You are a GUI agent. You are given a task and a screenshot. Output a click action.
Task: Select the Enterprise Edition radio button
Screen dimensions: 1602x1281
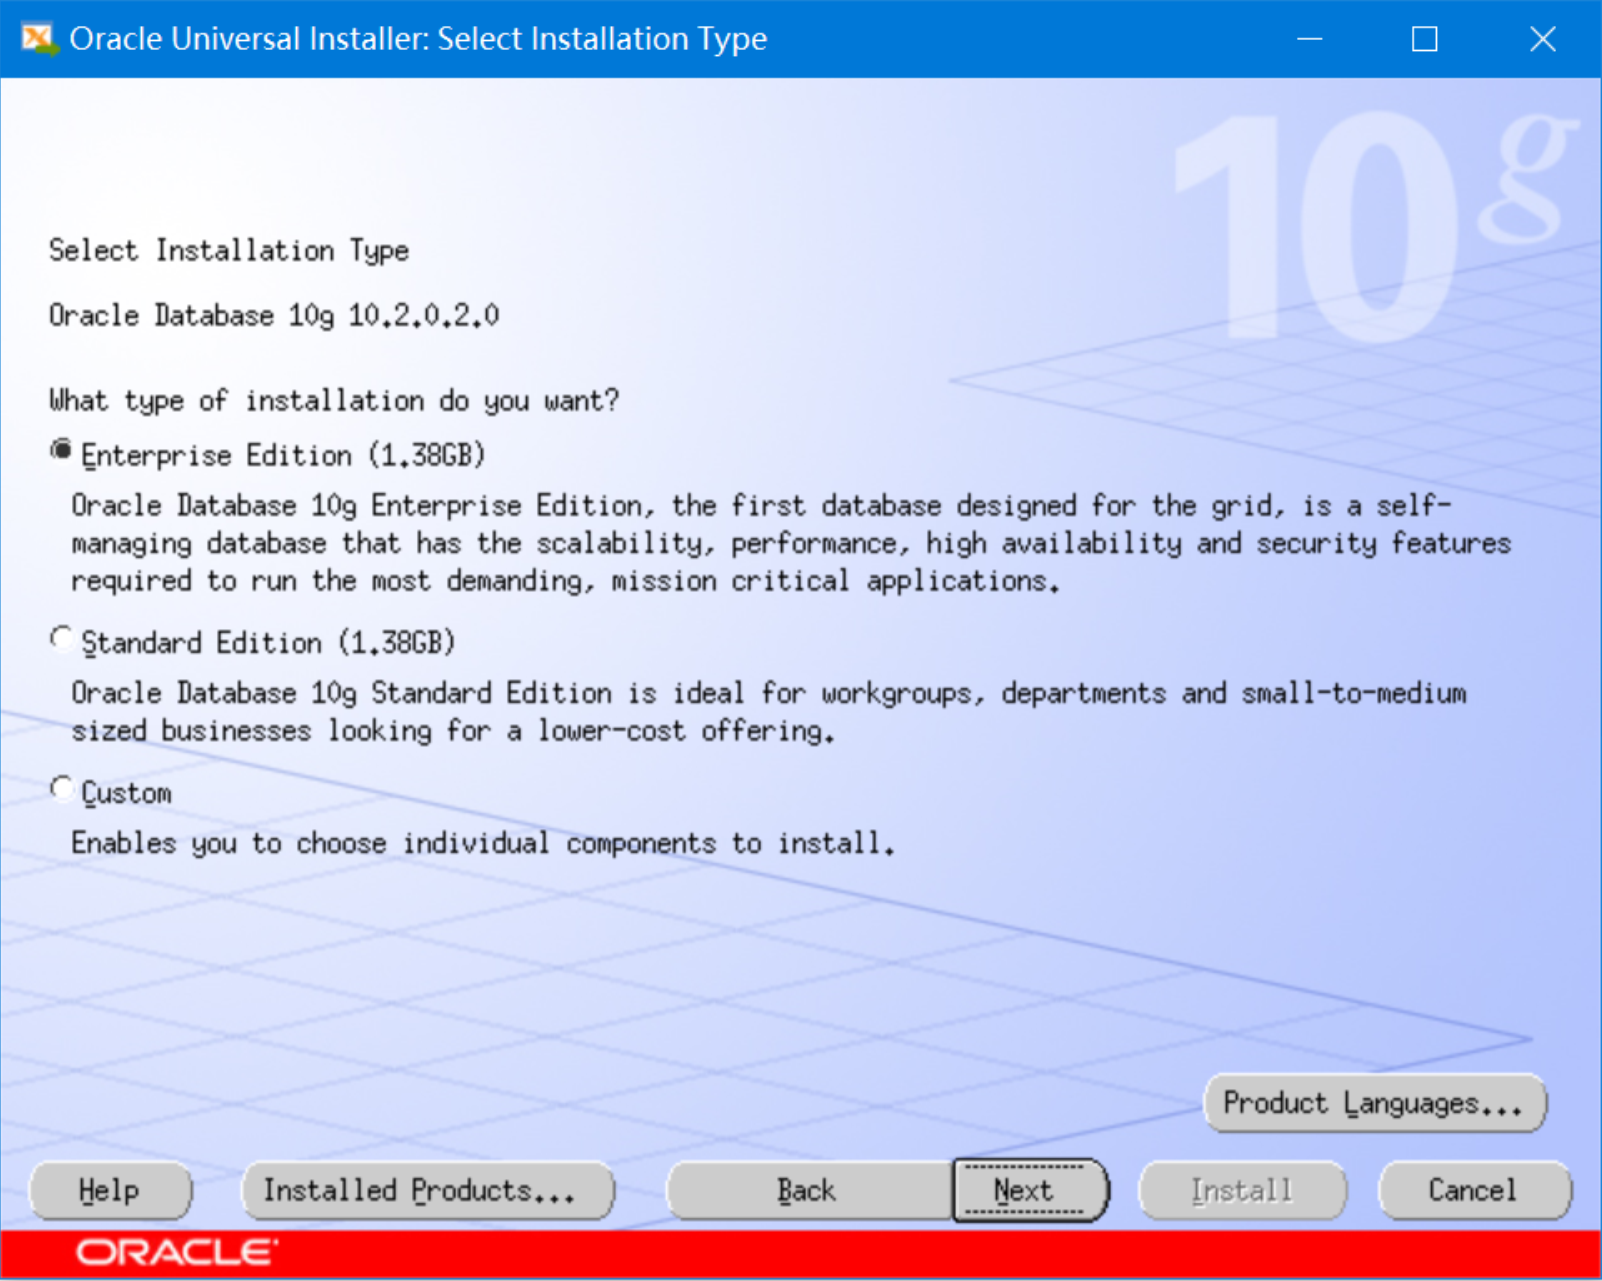62,451
